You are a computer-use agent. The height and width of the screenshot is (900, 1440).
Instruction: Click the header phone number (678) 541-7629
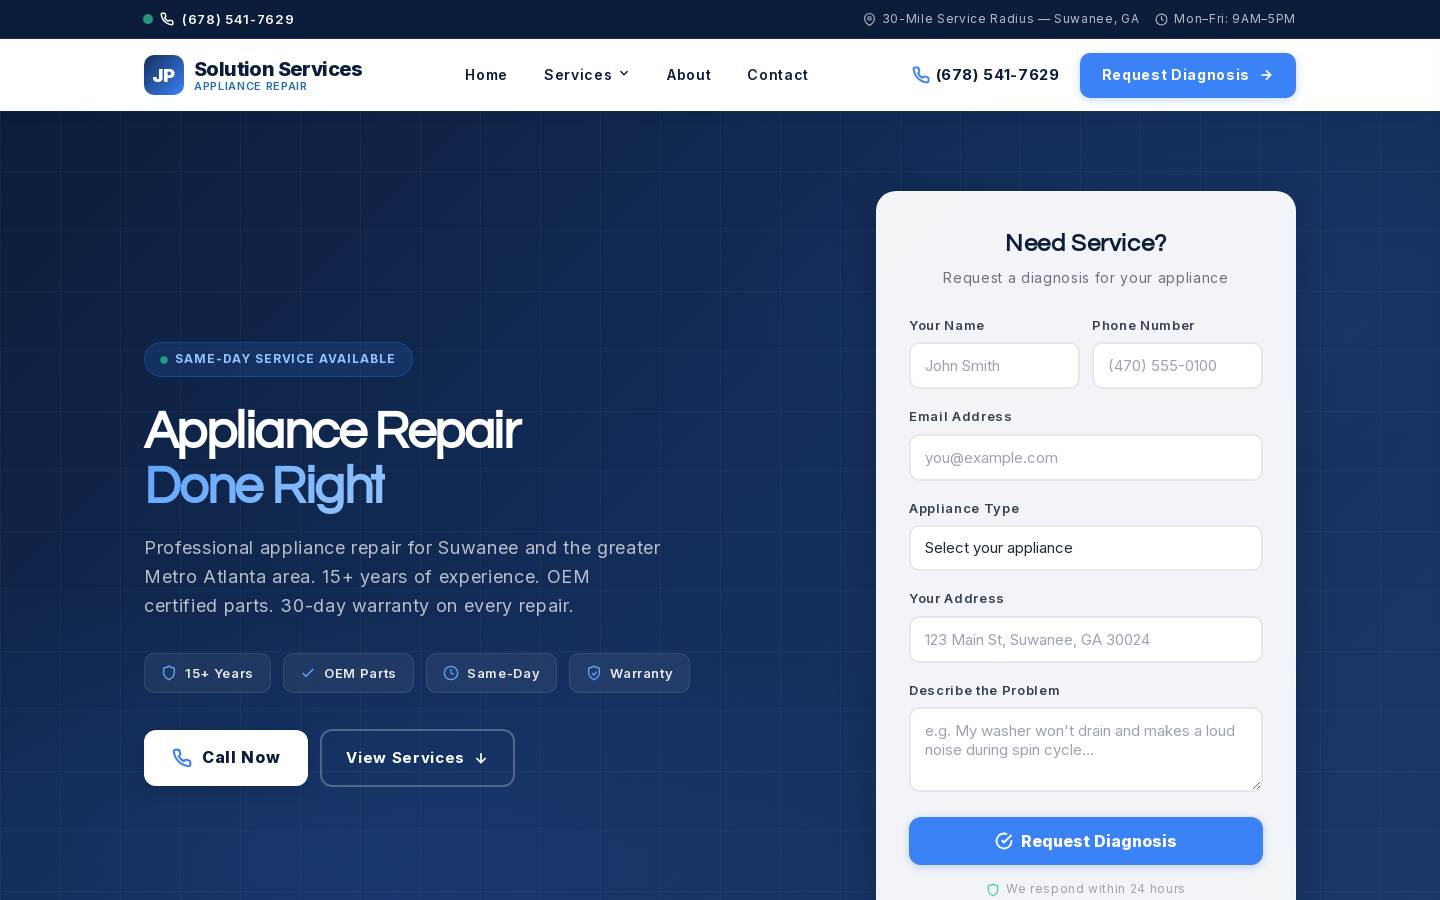point(997,75)
